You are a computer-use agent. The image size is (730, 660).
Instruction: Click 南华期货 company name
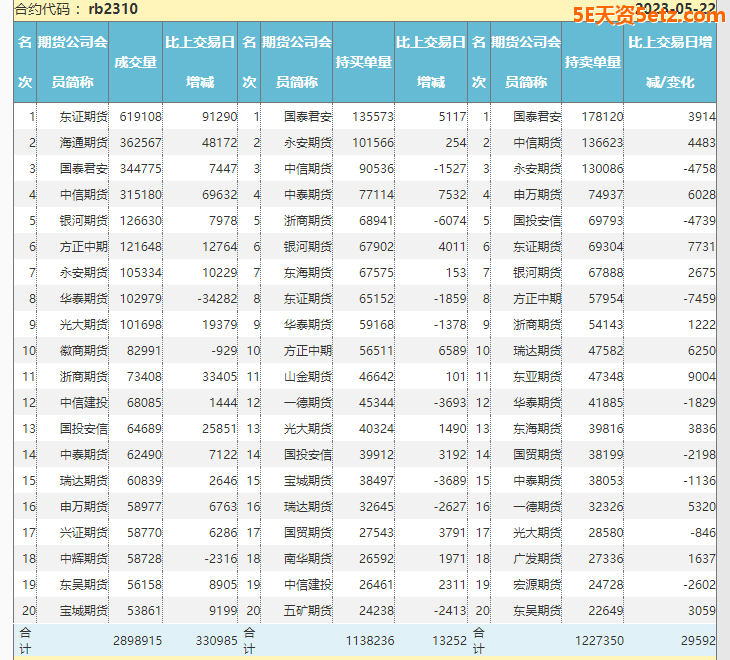308,559
